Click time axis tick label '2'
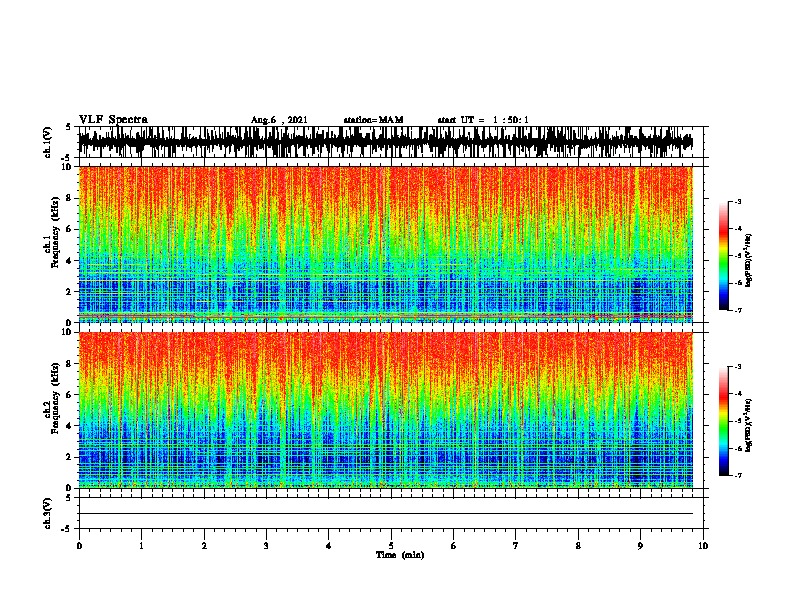This screenshot has width=792, height=612. [204, 546]
